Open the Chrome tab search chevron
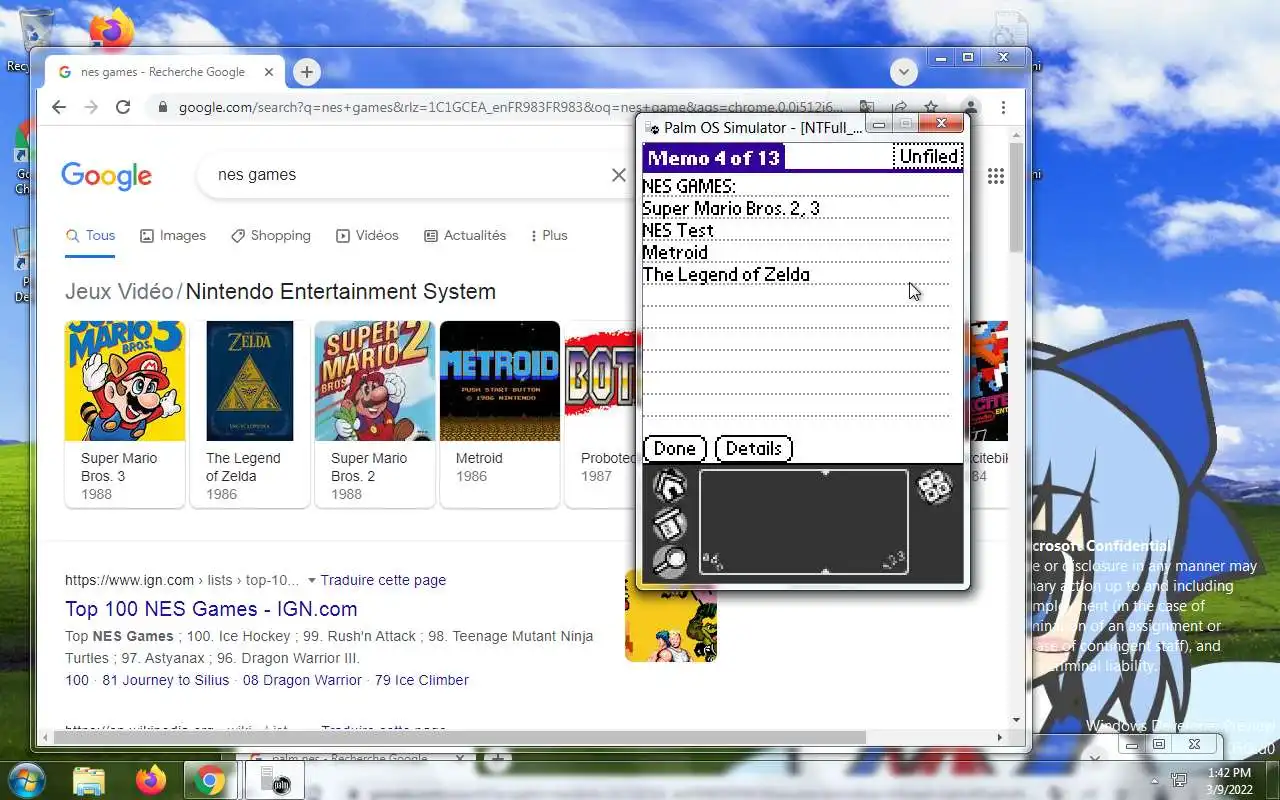The width and height of the screenshot is (1280, 800). (x=904, y=72)
